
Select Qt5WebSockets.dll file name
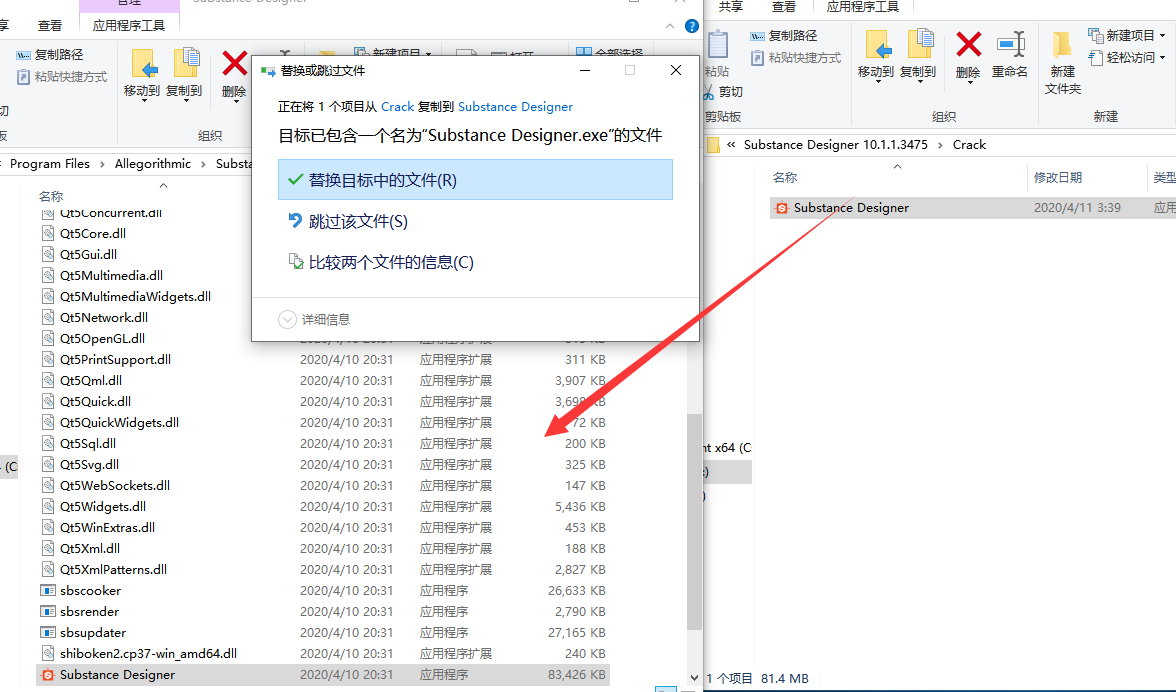(x=116, y=486)
